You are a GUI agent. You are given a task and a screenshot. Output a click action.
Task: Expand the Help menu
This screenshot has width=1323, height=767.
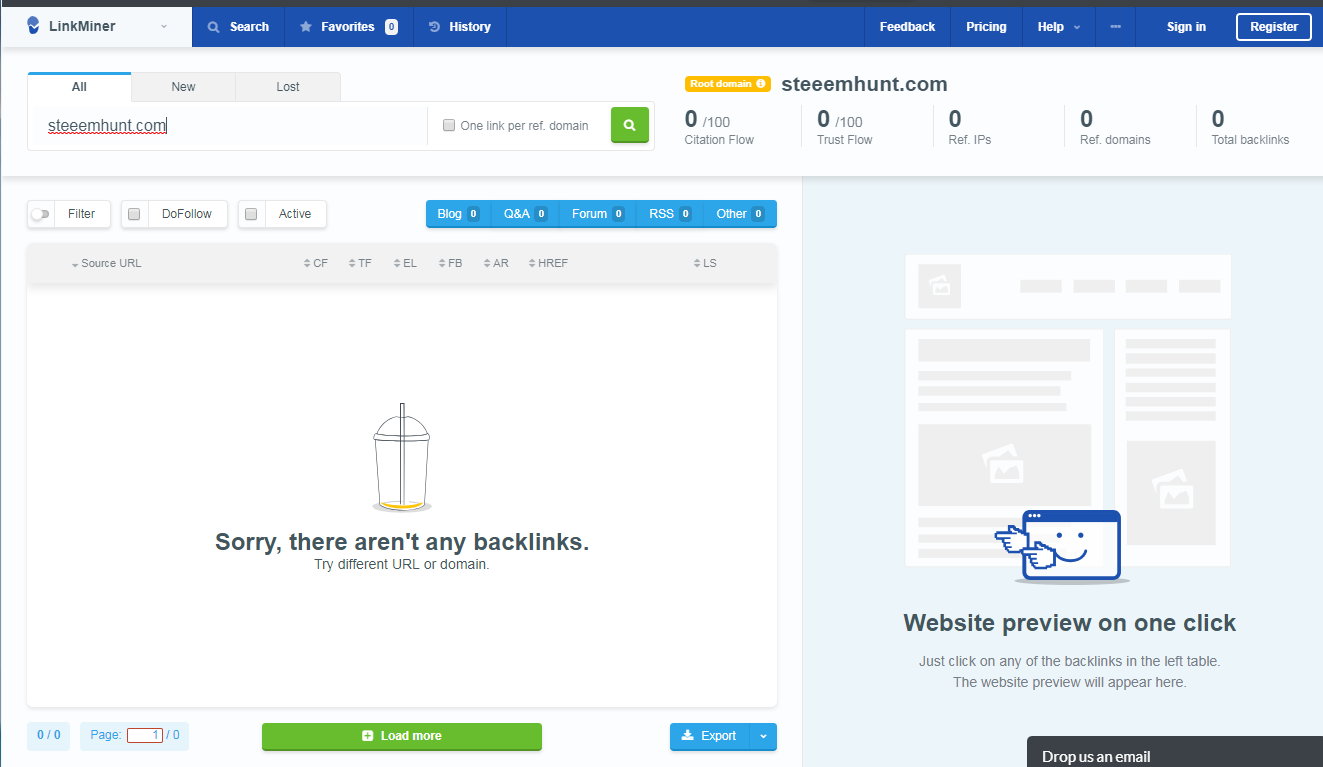pos(1059,27)
